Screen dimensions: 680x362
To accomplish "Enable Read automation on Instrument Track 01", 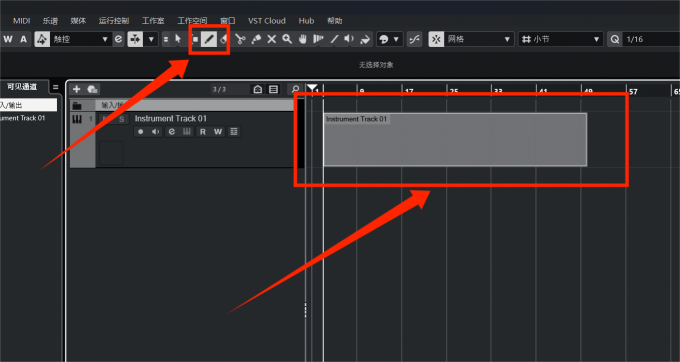I will coord(203,132).
